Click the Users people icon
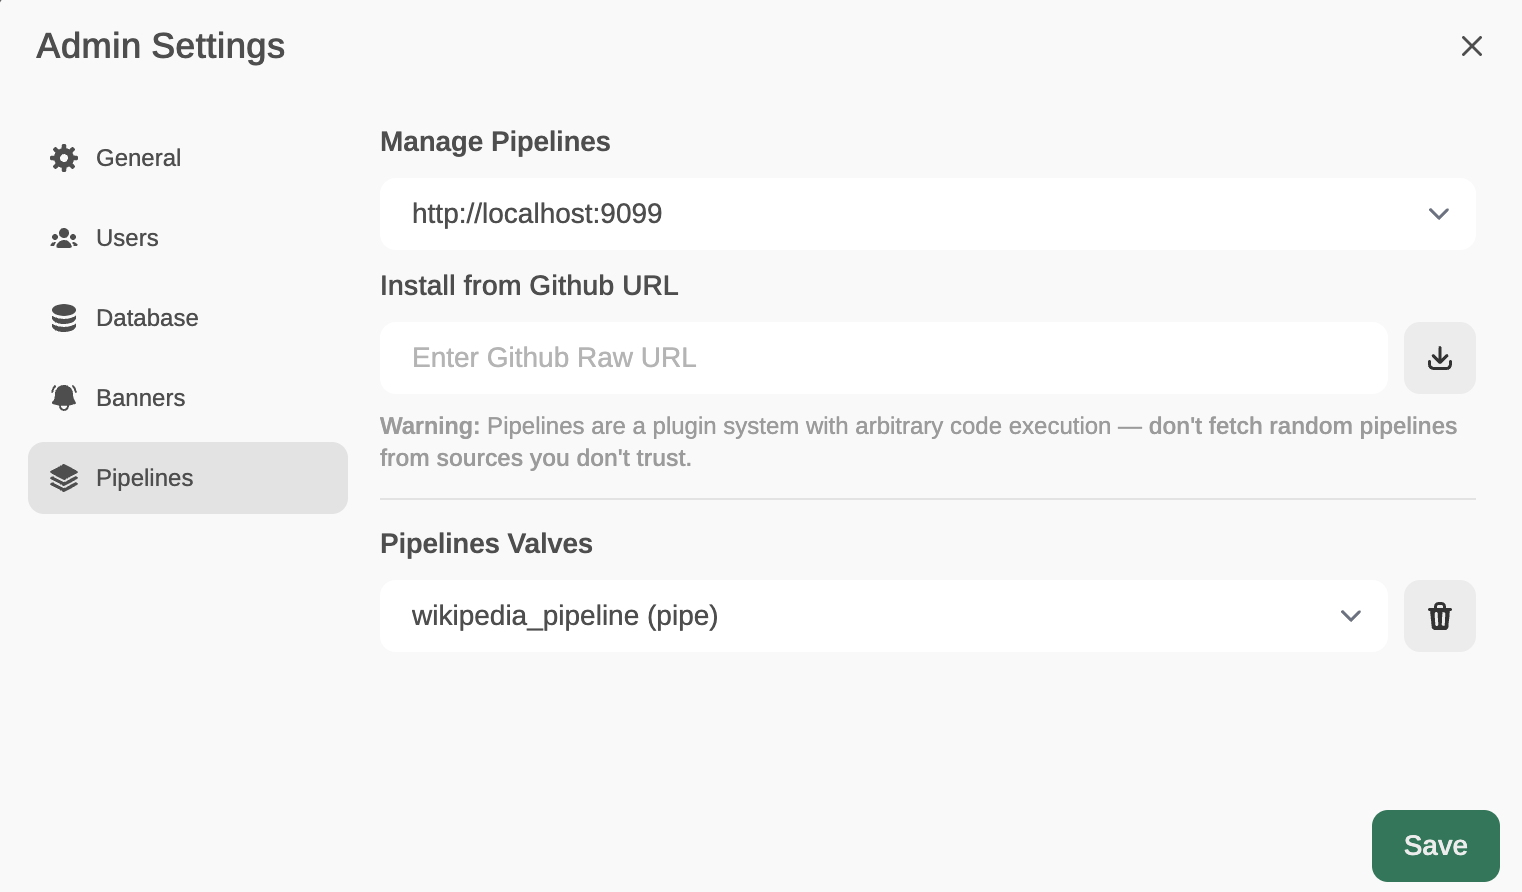 64,238
